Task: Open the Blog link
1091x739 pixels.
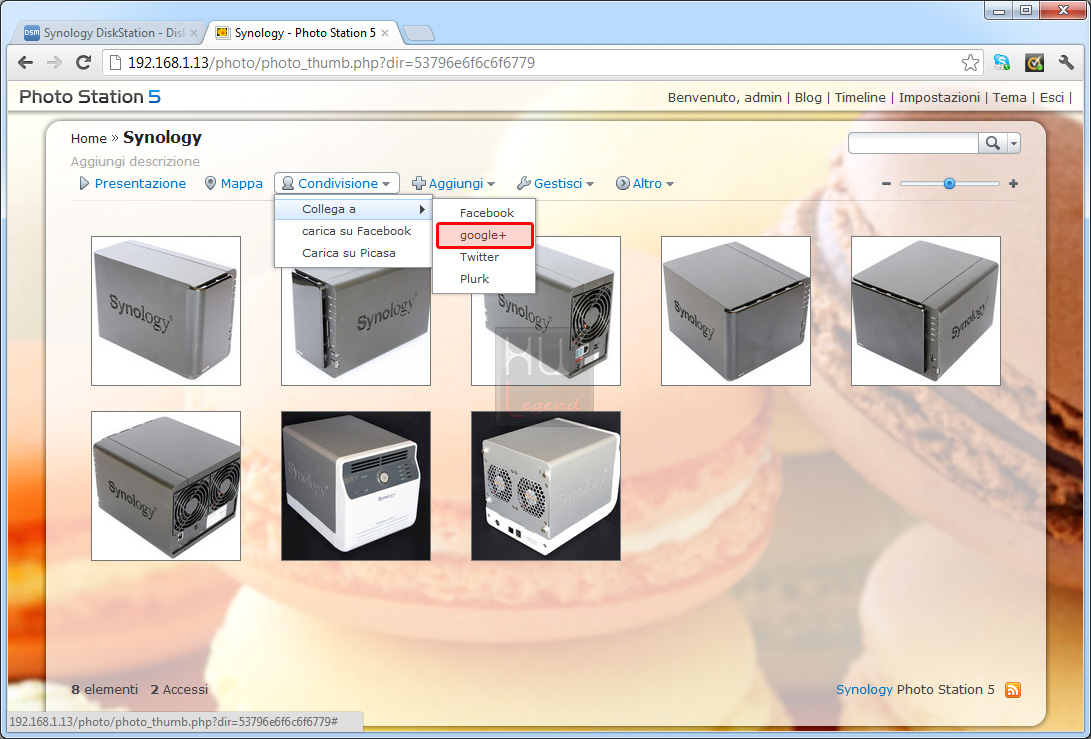Action: tap(808, 97)
